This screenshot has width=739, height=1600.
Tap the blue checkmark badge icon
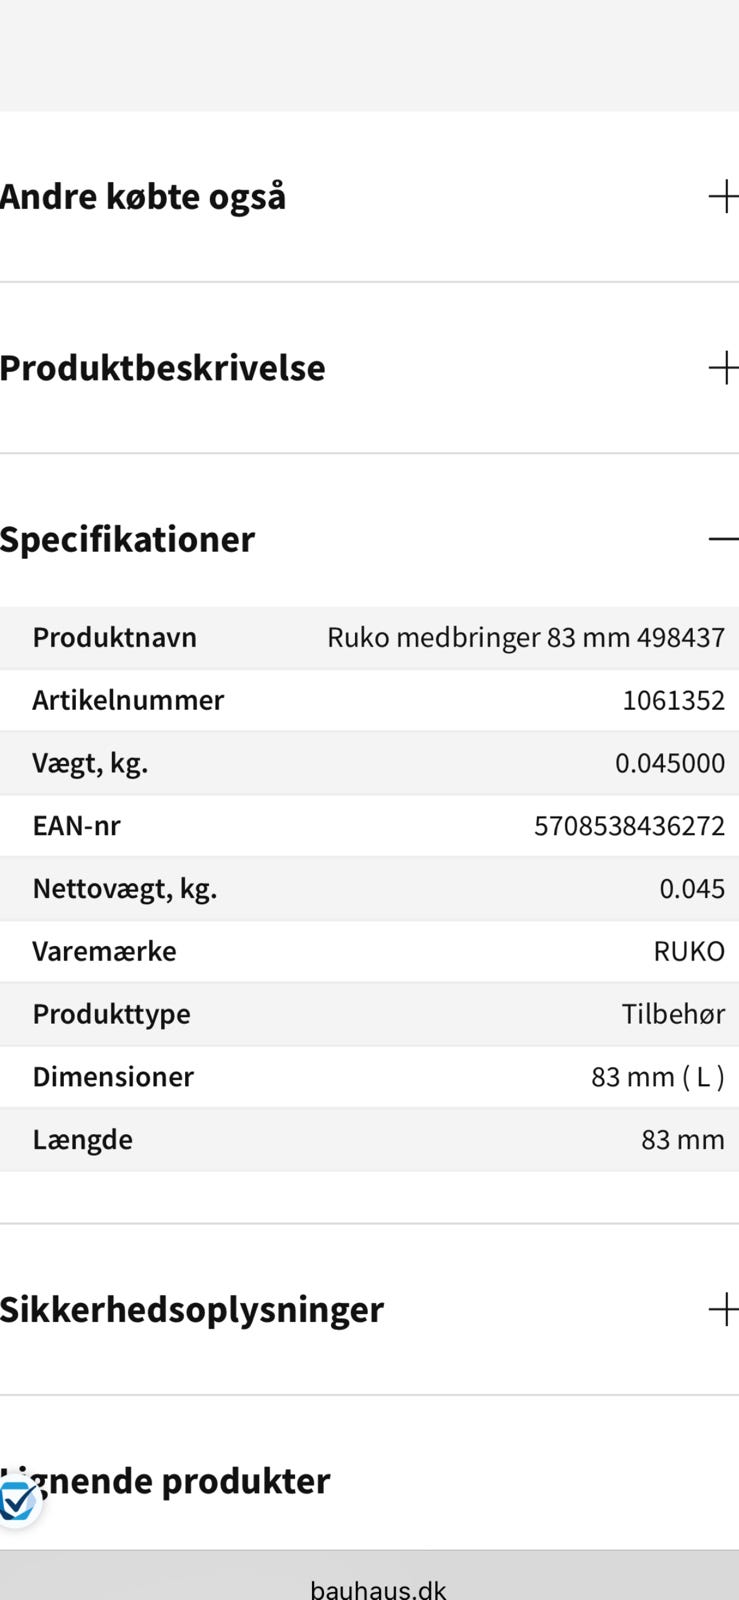coord(18,1502)
